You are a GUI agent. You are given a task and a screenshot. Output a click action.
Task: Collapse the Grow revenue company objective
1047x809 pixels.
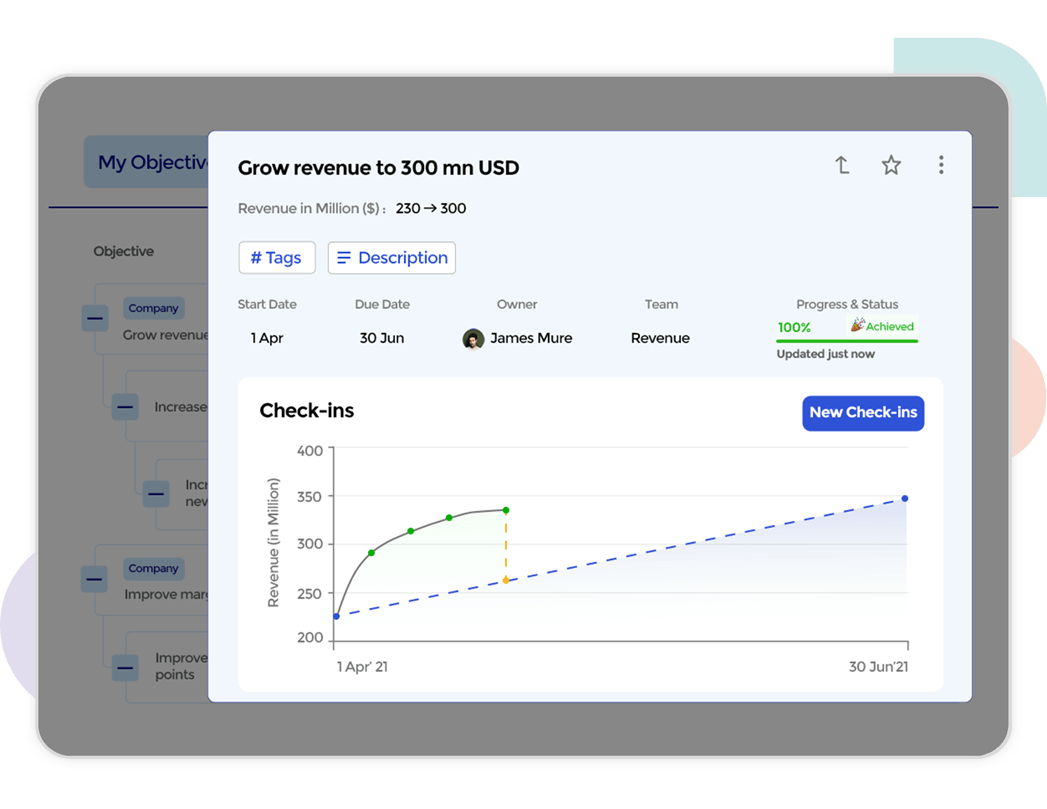95,318
